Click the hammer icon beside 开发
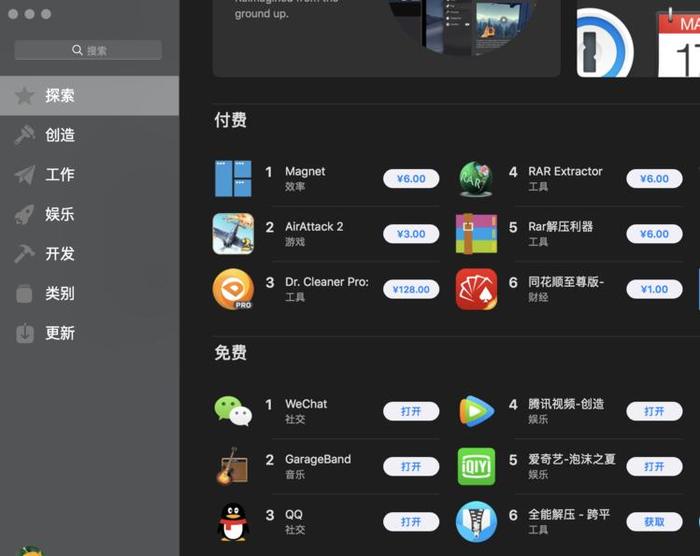The height and width of the screenshot is (556, 700). click(x=25, y=253)
